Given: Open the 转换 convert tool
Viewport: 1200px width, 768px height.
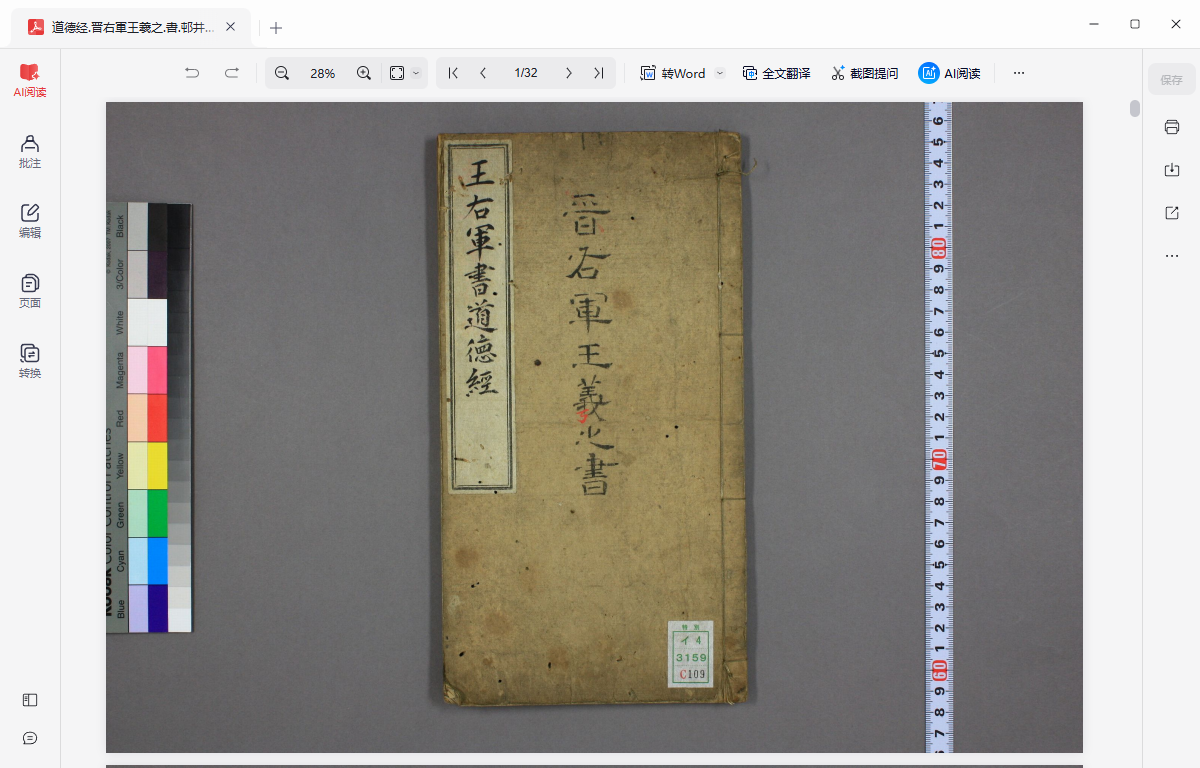Looking at the screenshot, I should (30, 361).
